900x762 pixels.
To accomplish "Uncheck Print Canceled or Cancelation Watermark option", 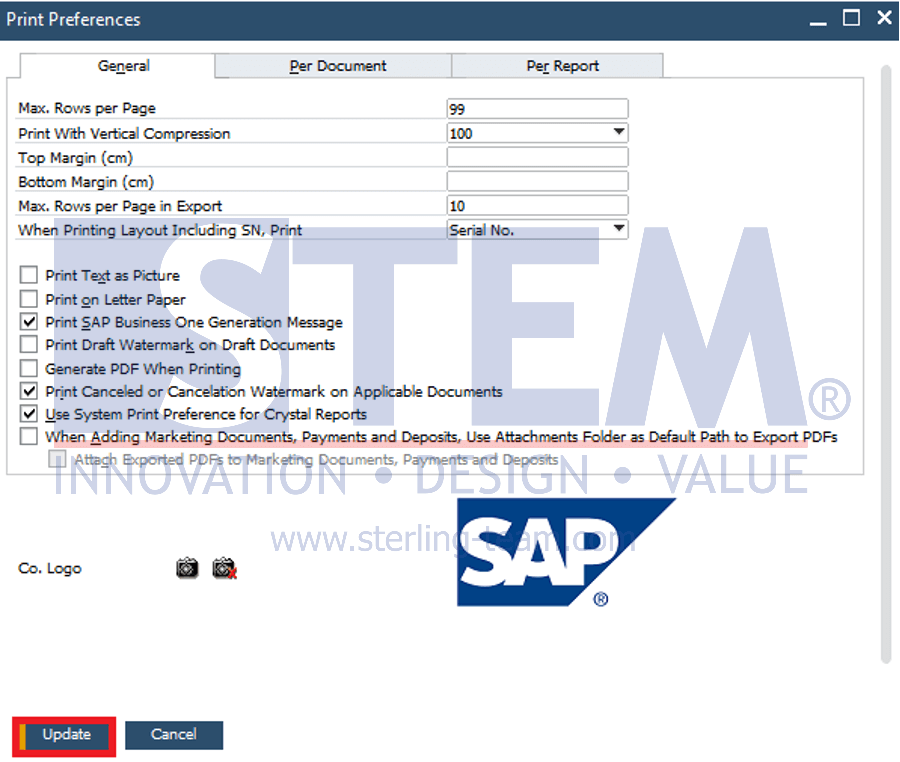I will (29, 391).
